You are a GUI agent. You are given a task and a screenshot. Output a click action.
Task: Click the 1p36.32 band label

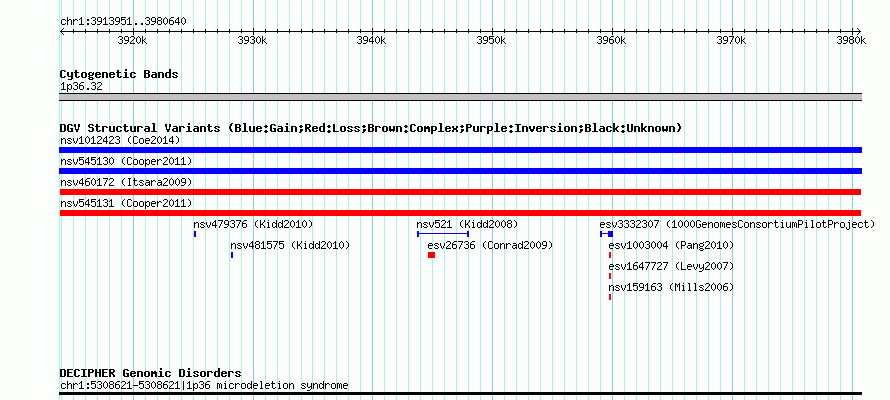[81, 87]
